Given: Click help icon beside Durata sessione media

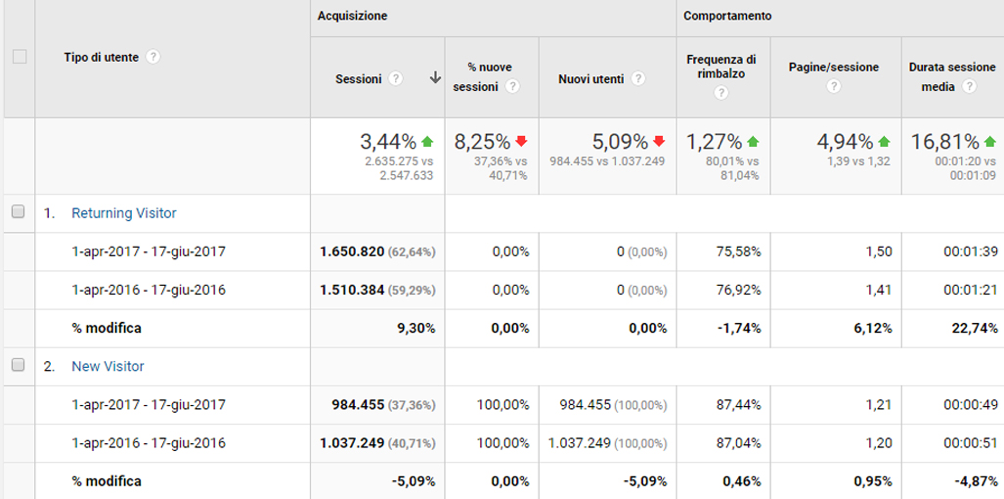Looking at the screenshot, I should coord(969,87).
